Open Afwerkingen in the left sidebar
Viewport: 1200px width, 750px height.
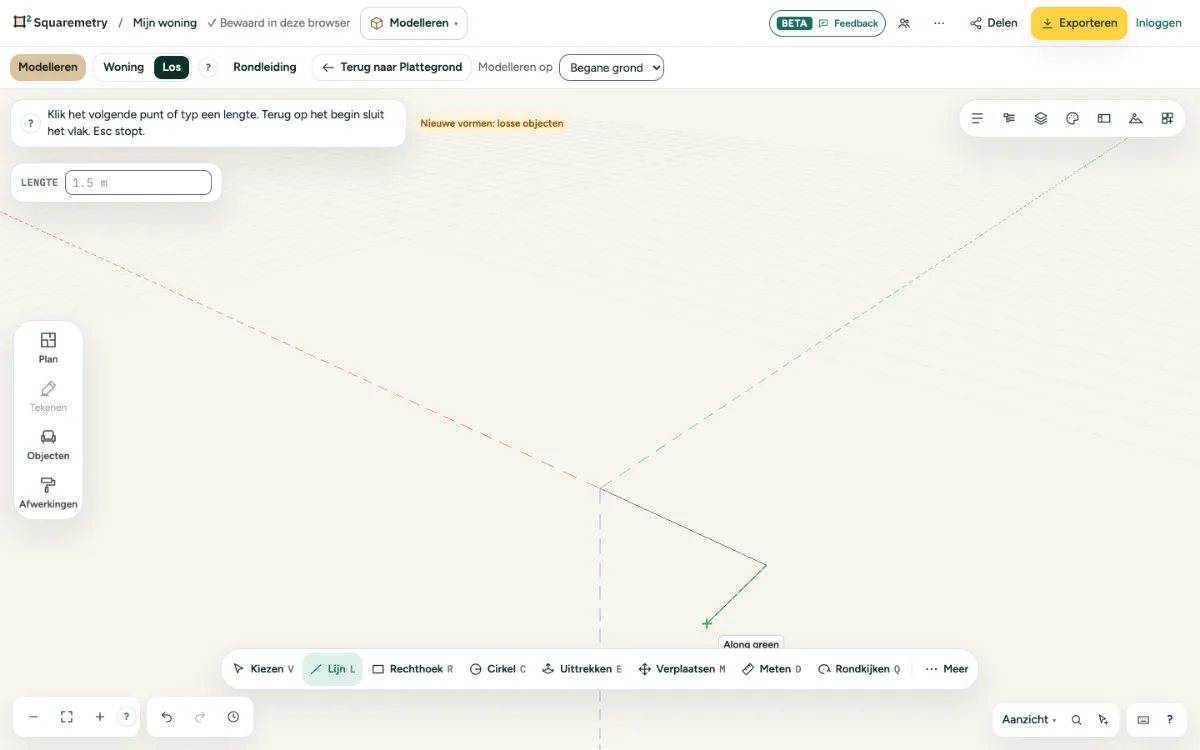tap(48, 493)
